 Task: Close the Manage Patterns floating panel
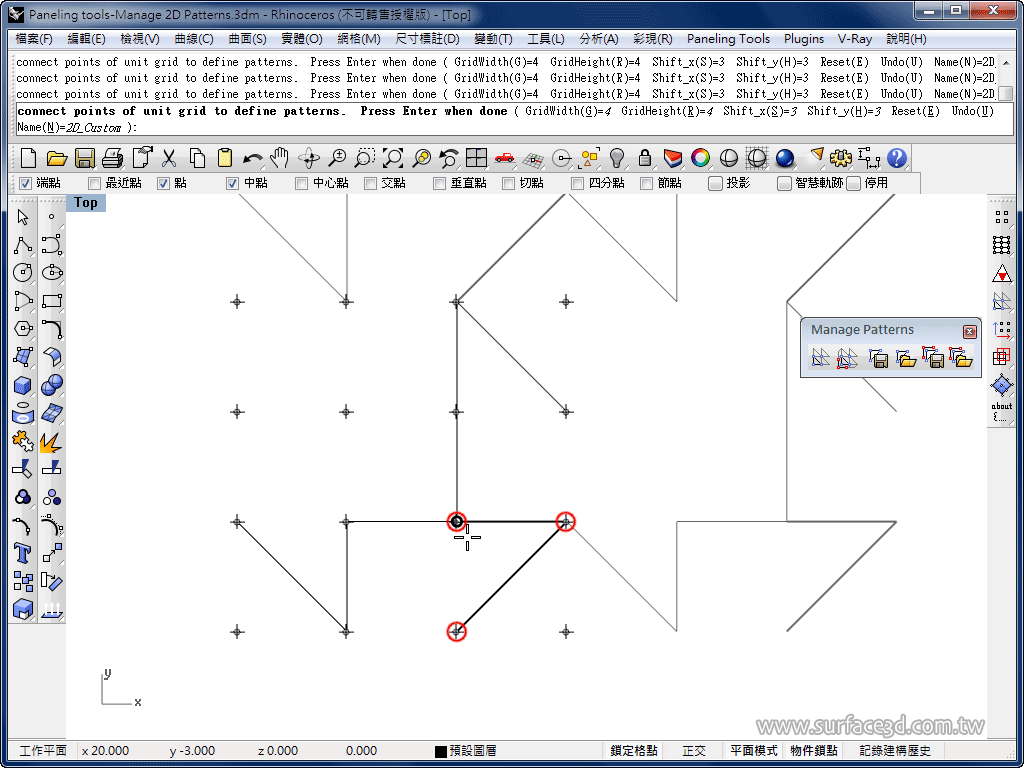point(970,332)
